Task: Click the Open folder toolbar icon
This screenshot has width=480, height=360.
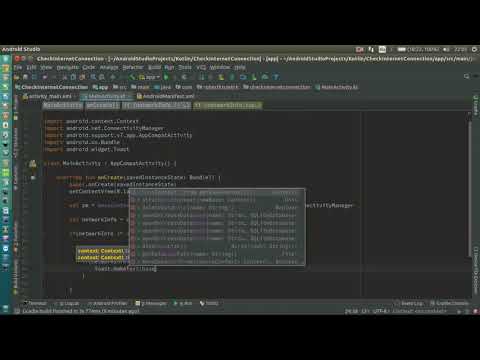Action: click(x=17, y=77)
